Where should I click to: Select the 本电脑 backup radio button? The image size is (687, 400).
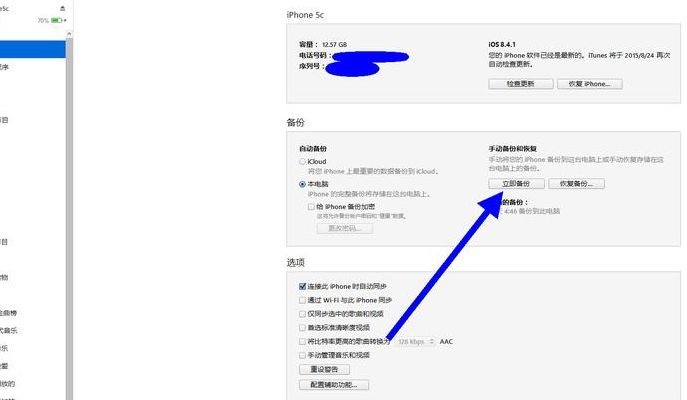coord(302,184)
